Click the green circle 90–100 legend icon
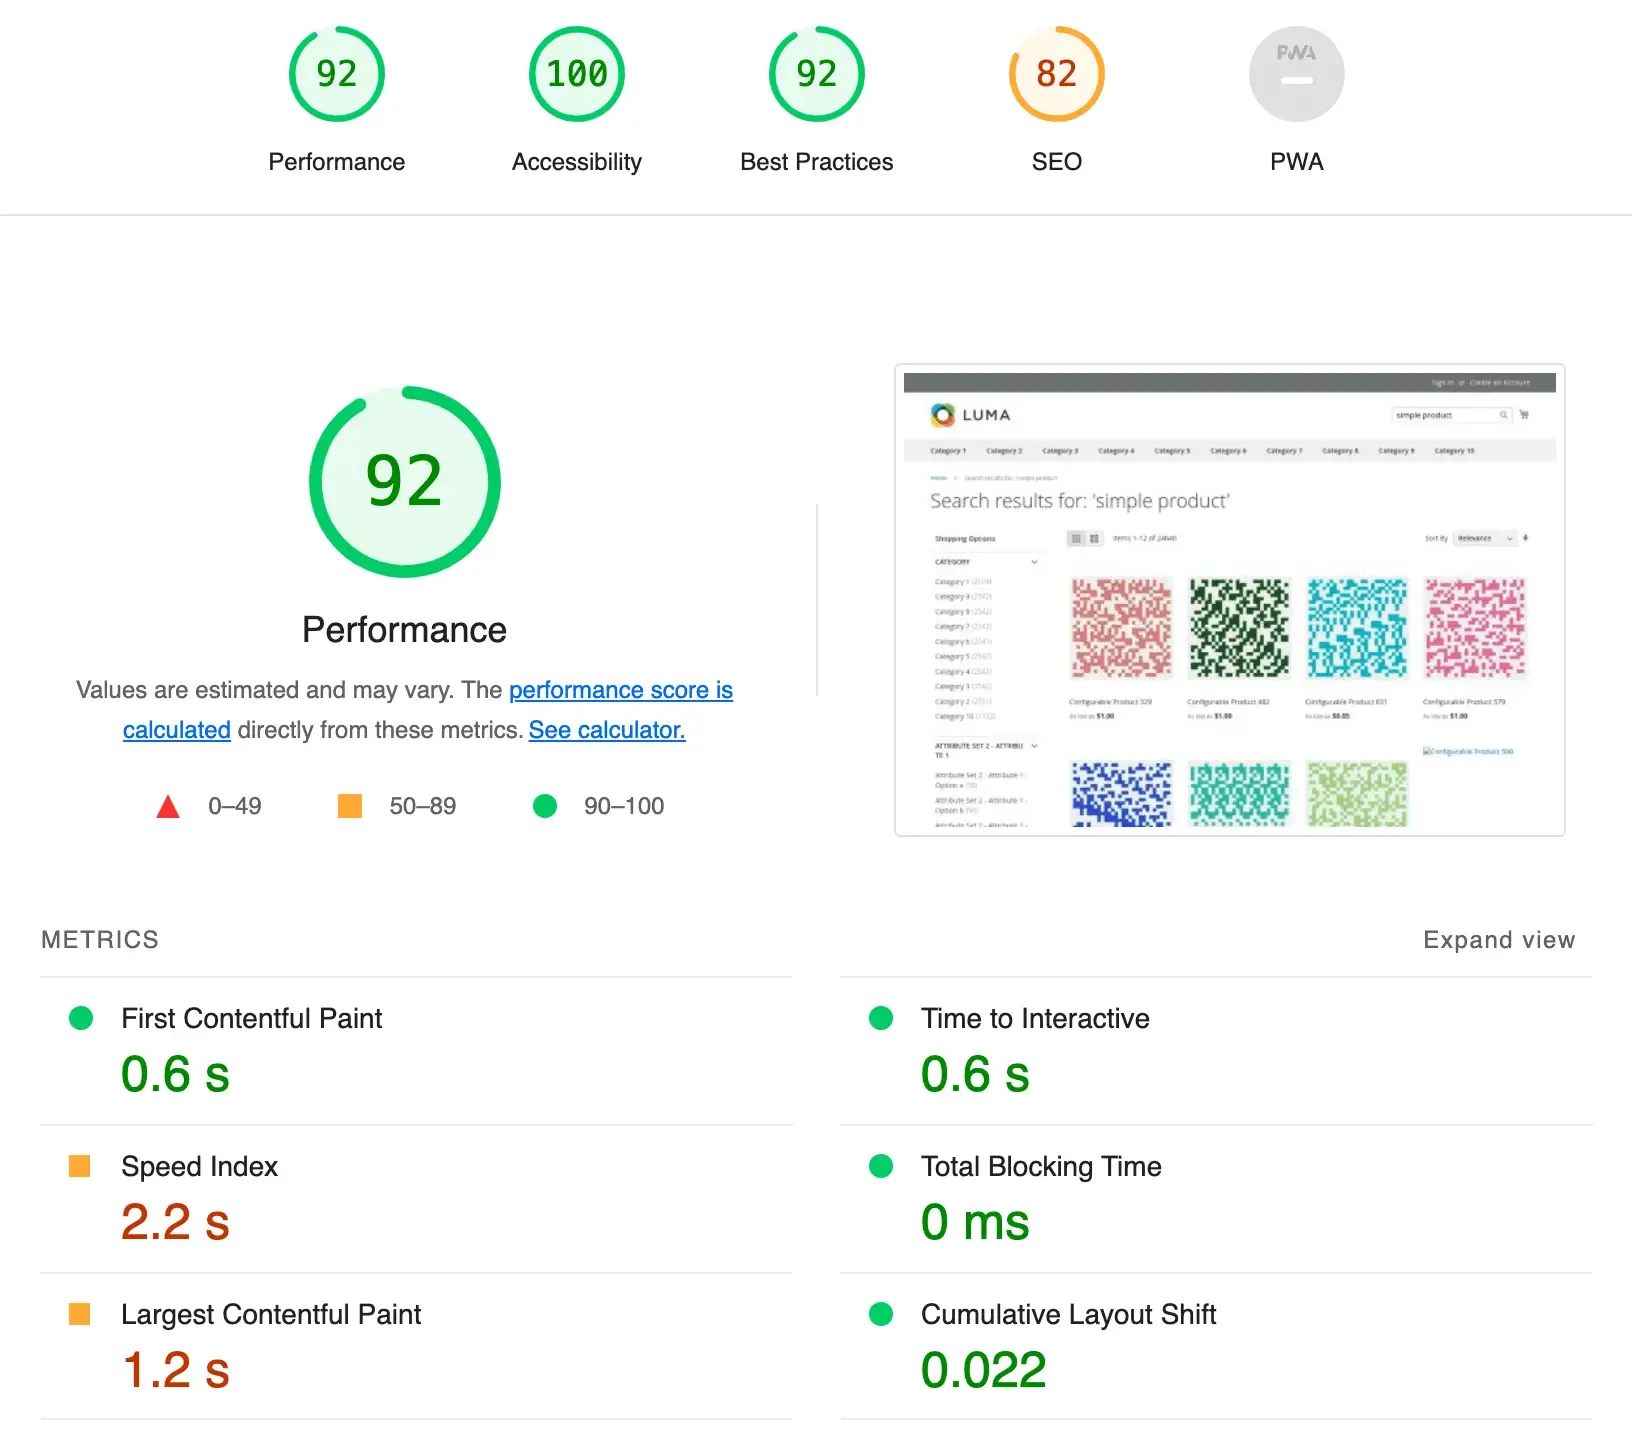 pyautogui.click(x=545, y=806)
